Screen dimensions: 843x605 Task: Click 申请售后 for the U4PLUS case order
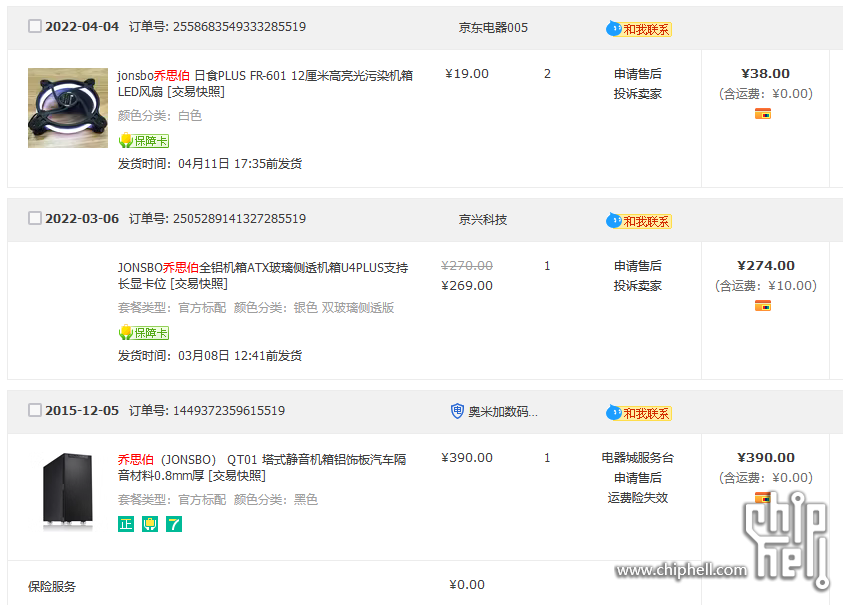pos(638,266)
